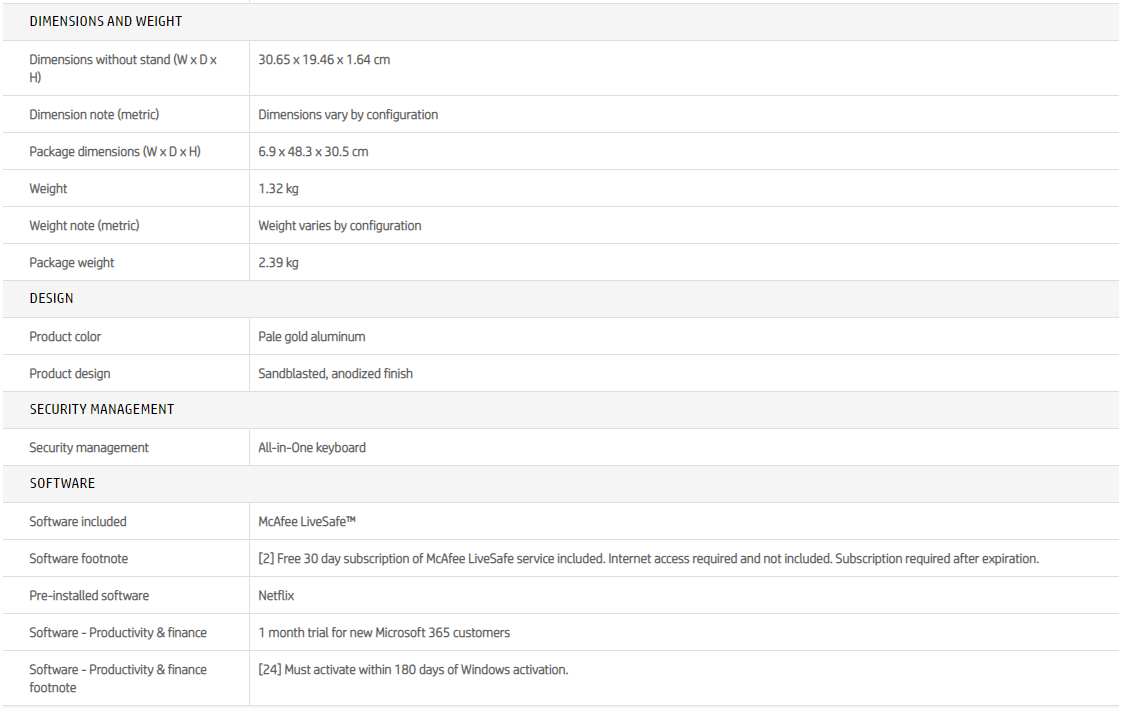Click the DIMENSIONS AND WEIGHT section header

[106, 21]
